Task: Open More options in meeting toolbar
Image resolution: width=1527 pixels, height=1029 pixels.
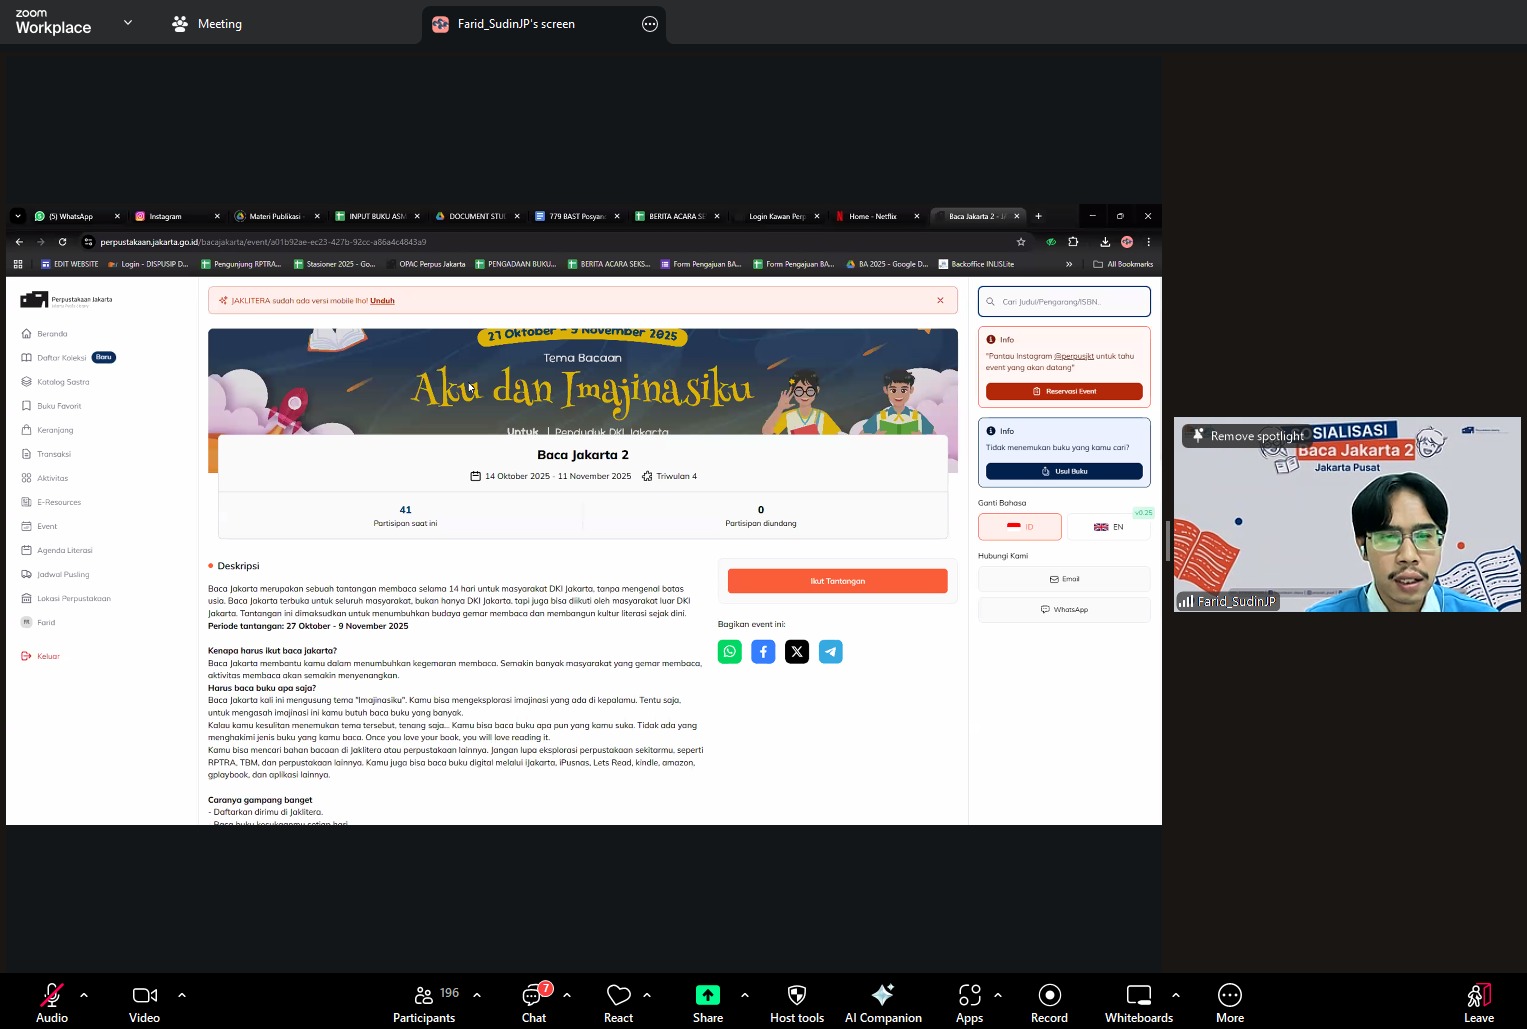Action: [1229, 1003]
